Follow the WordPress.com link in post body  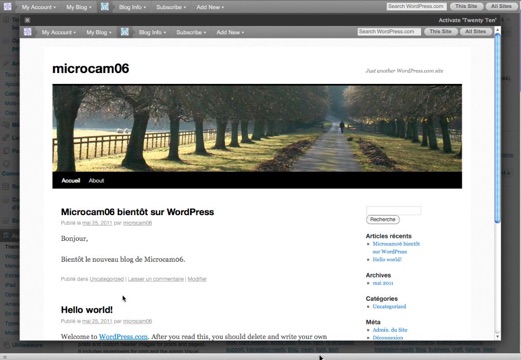click(x=123, y=336)
